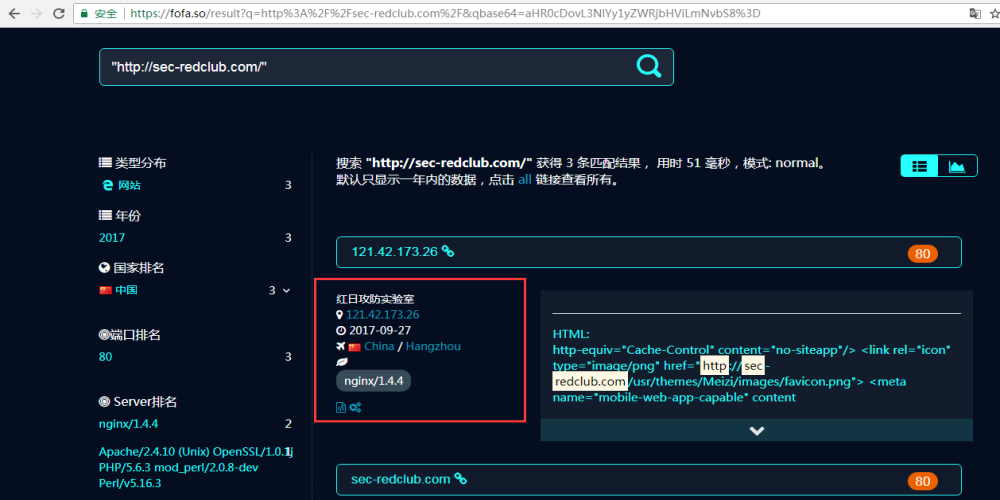This screenshot has height=500, width=1000.
Task: Filter by Apache/2.4.10 server entry
Action: pyautogui.click(x=196, y=467)
